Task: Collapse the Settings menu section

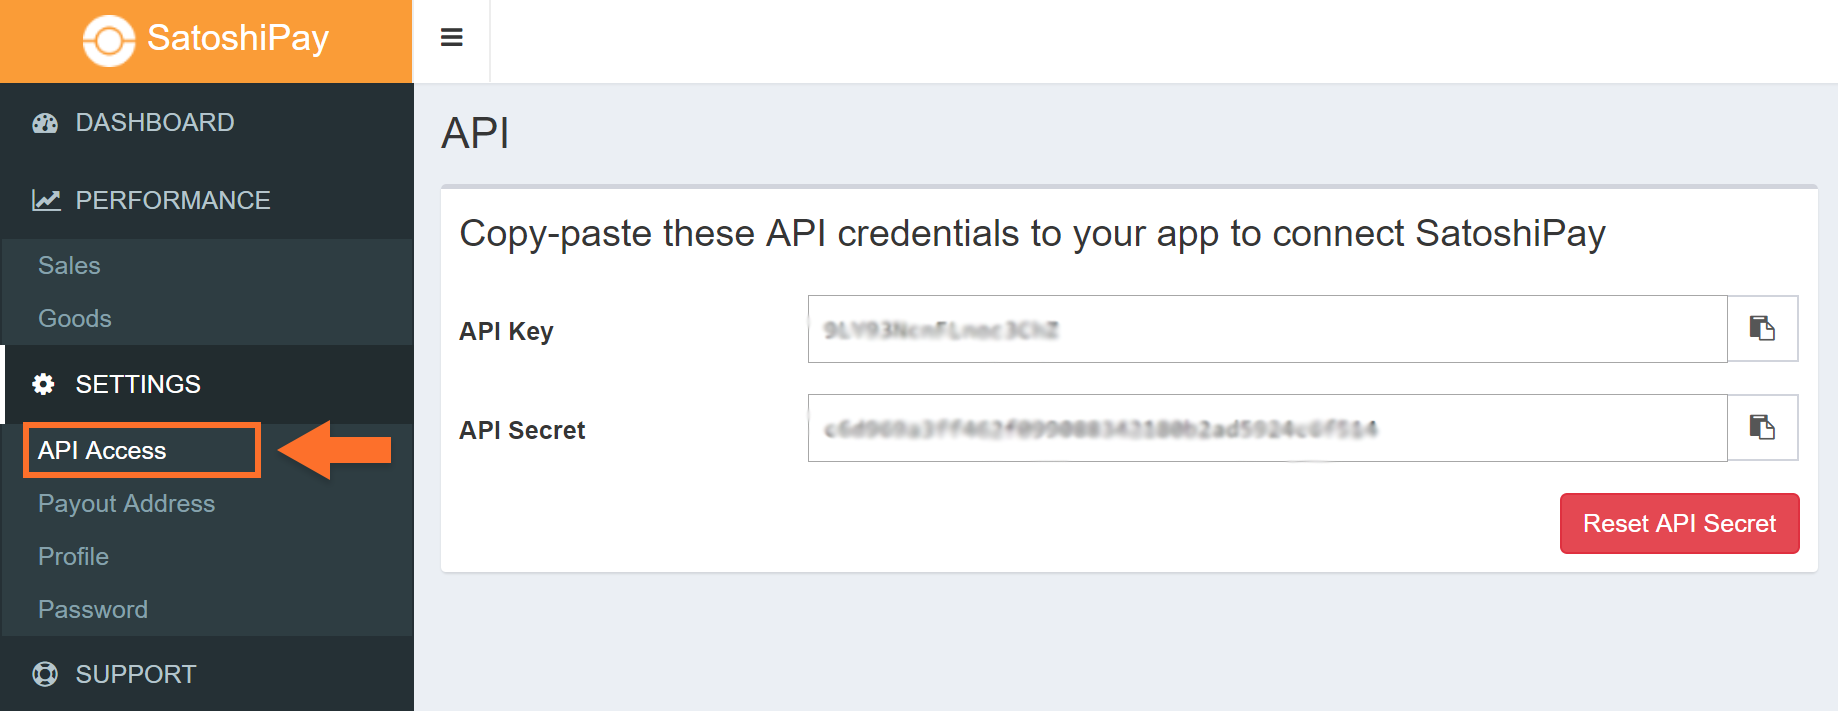Action: coord(138,384)
